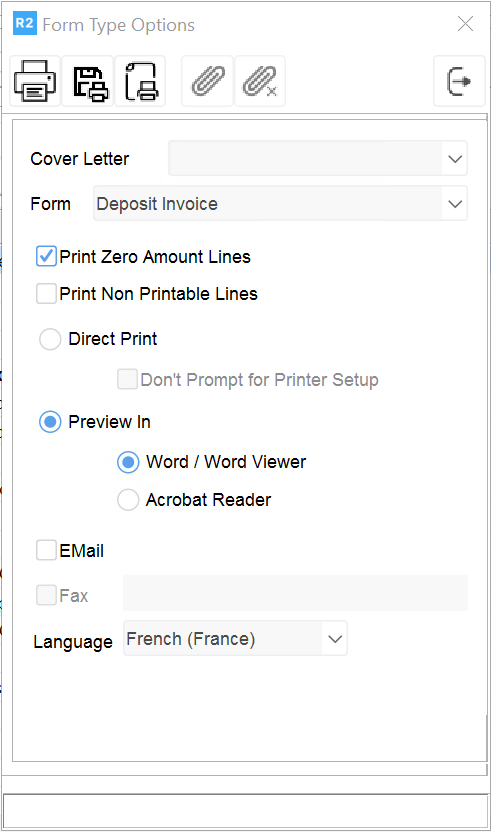The width and height of the screenshot is (491, 832).
Task: Choose Acrobat Reader preview option
Action: [128, 499]
